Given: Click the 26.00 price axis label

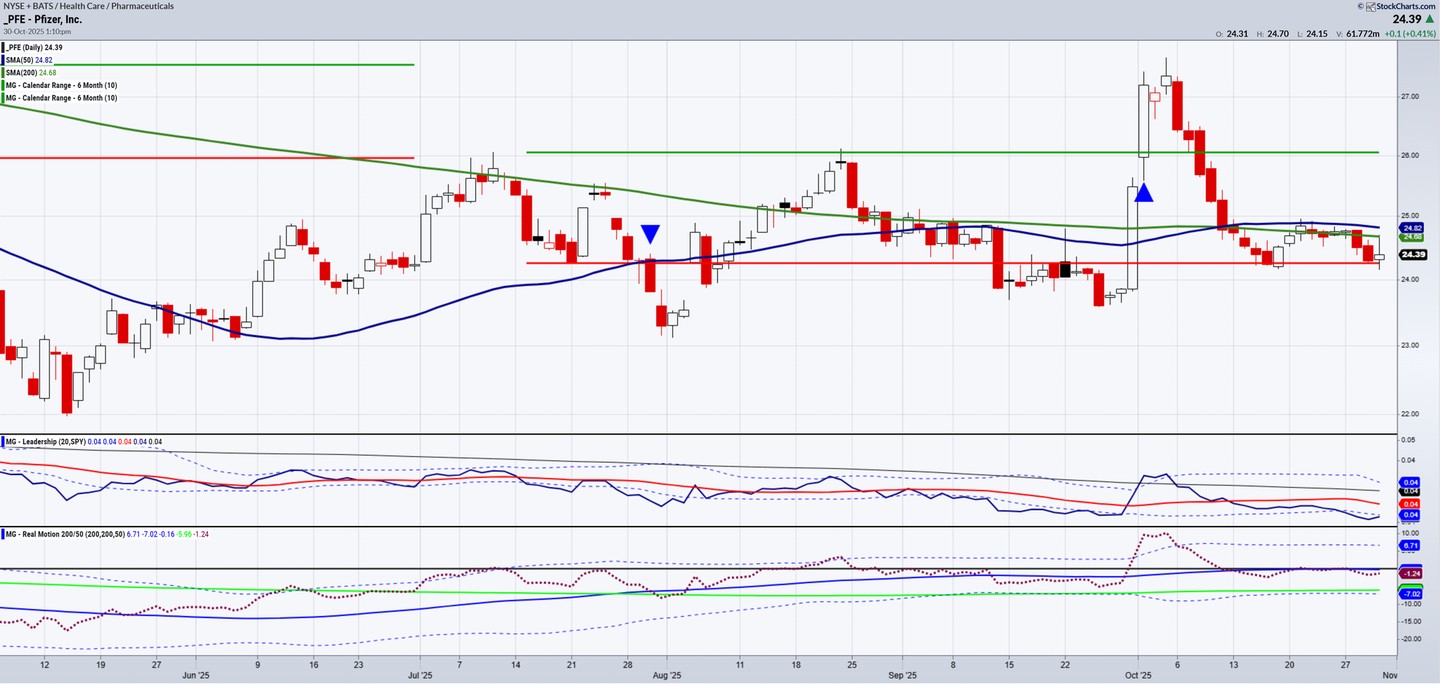Looking at the screenshot, I should (1410, 156).
